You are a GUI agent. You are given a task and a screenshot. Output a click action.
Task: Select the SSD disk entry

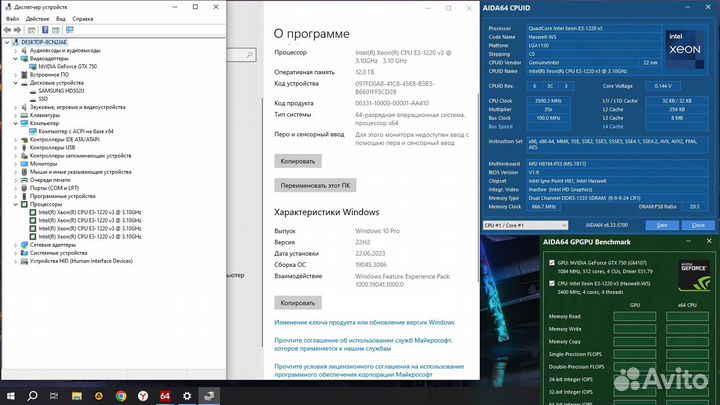coord(43,99)
